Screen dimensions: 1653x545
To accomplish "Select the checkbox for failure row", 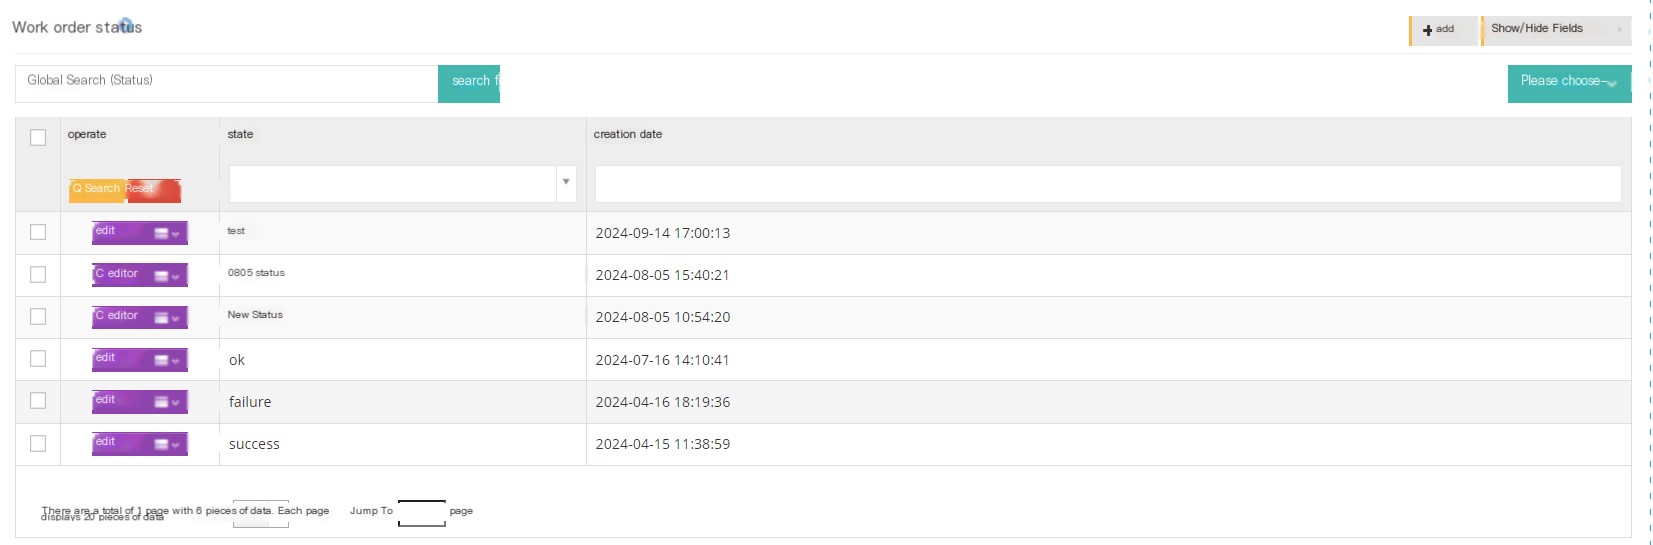I will click(38, 400).
